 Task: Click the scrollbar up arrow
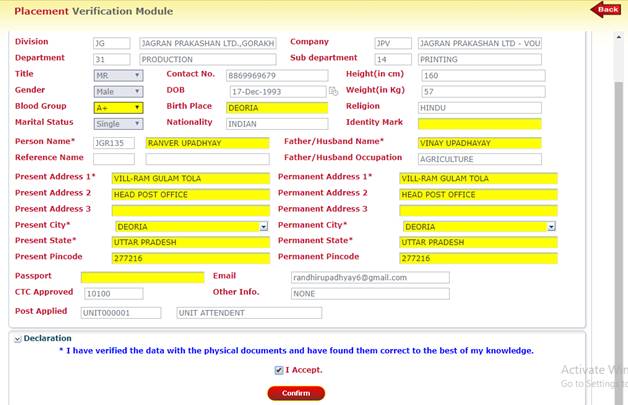tap(619, 37)
